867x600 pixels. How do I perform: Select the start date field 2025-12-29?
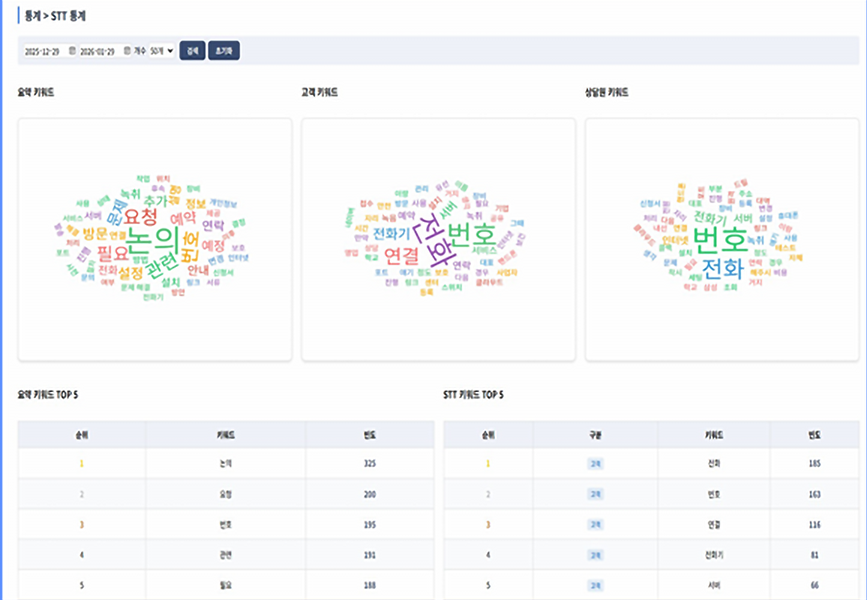tap(50, 51)
